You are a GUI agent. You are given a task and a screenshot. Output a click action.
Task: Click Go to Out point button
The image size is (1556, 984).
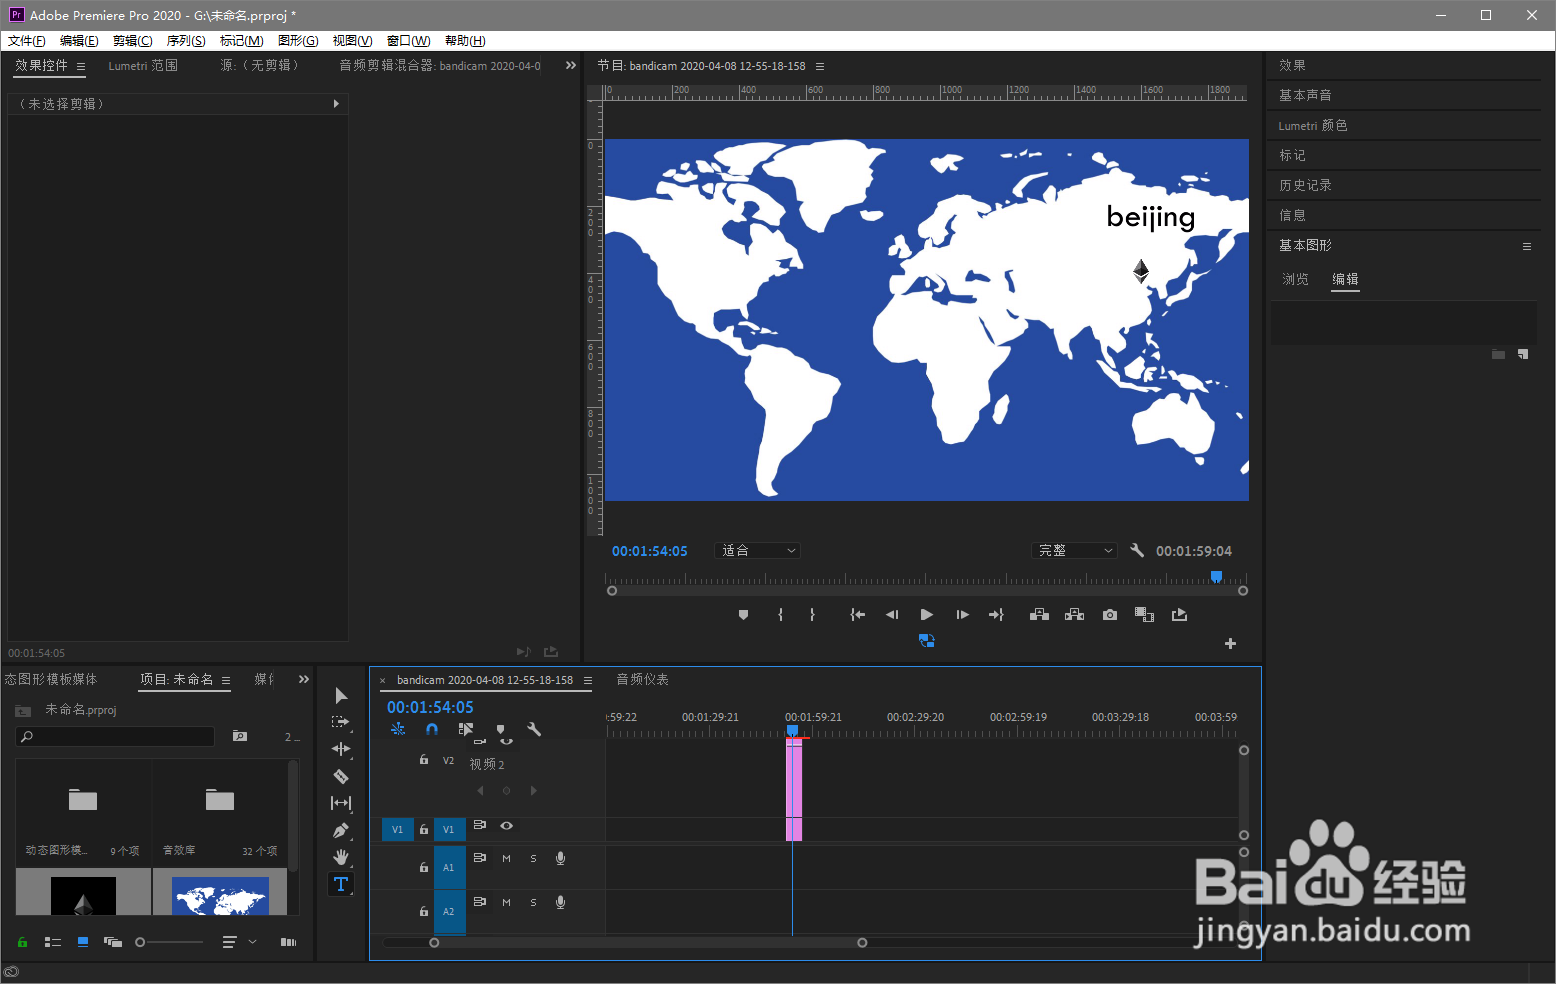(x=996, y=615)
